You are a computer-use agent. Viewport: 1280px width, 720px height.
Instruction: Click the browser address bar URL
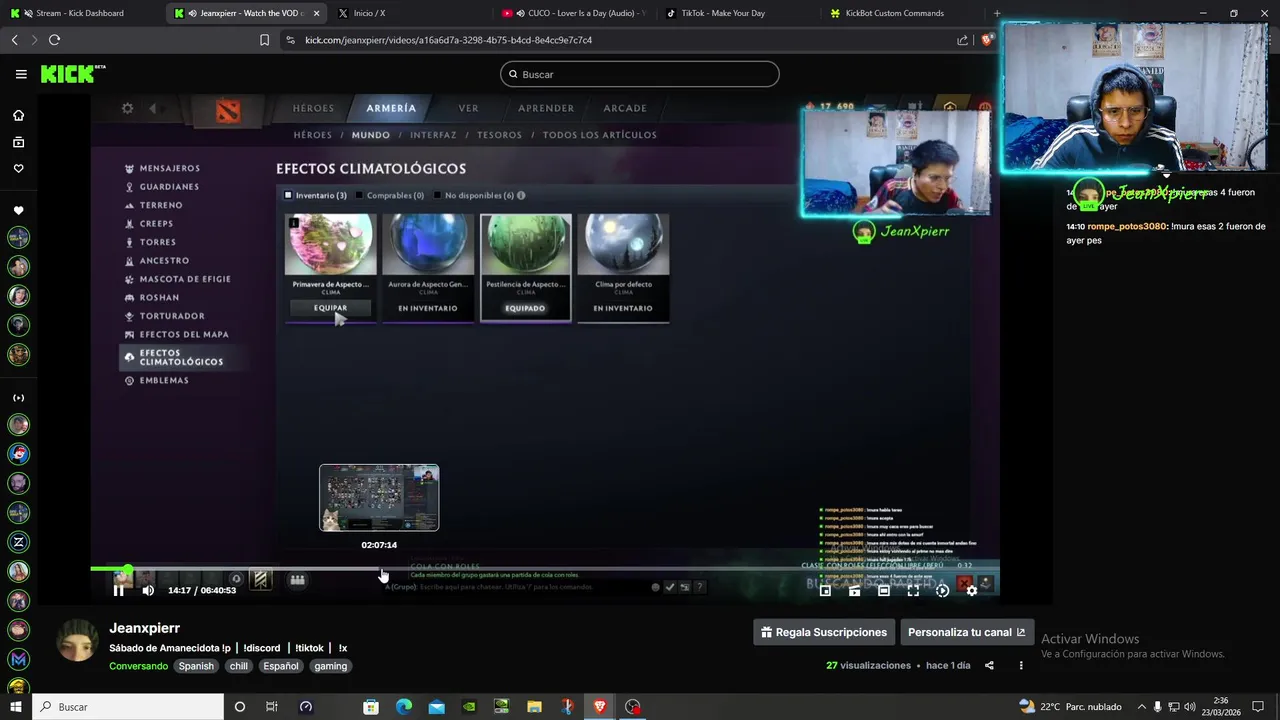pyautogui.click(x=448, y=40)
